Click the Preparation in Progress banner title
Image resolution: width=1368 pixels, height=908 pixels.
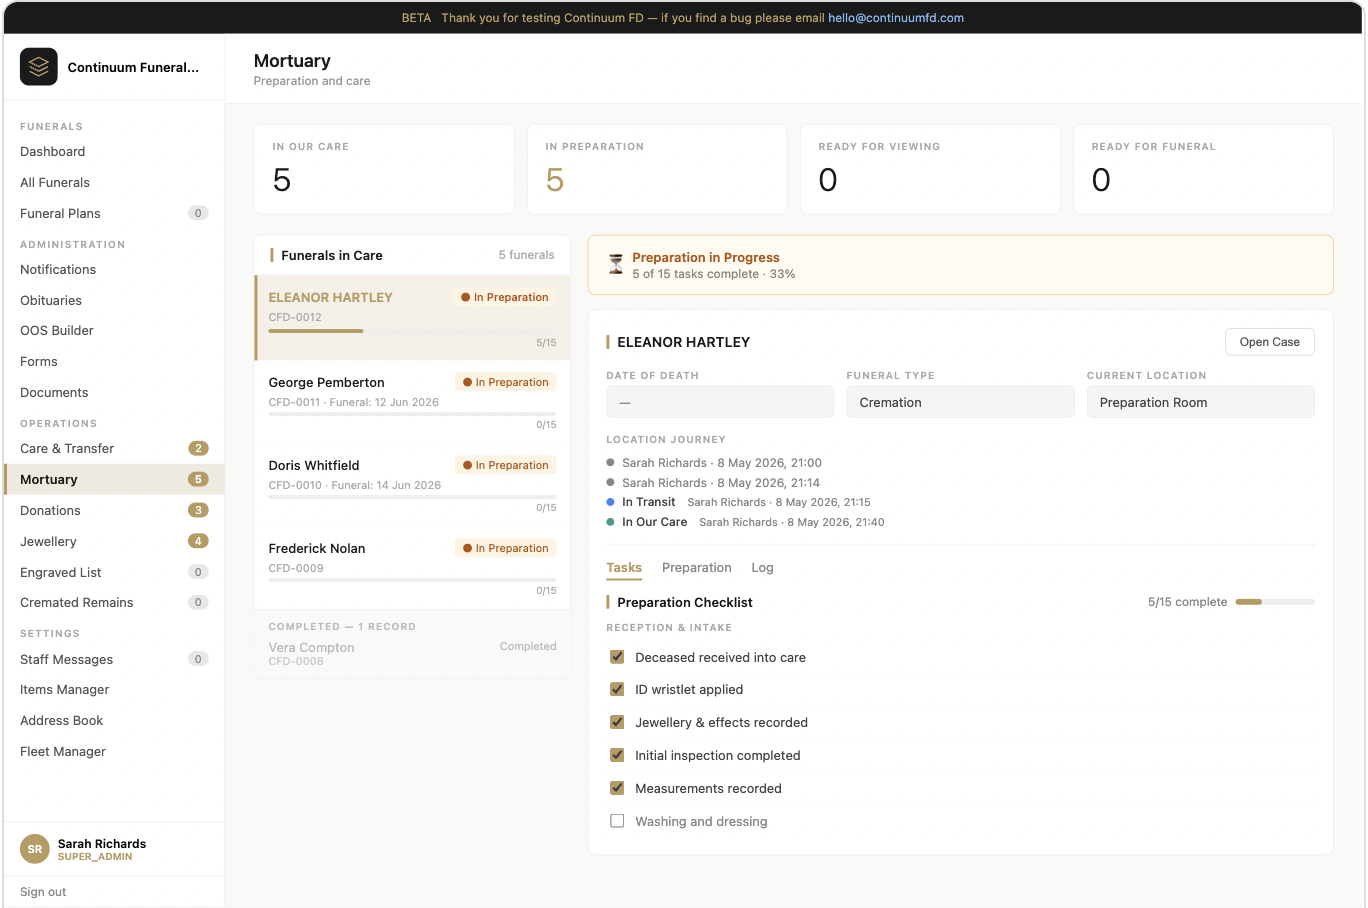pyautogui.click(x=706, y=257)
